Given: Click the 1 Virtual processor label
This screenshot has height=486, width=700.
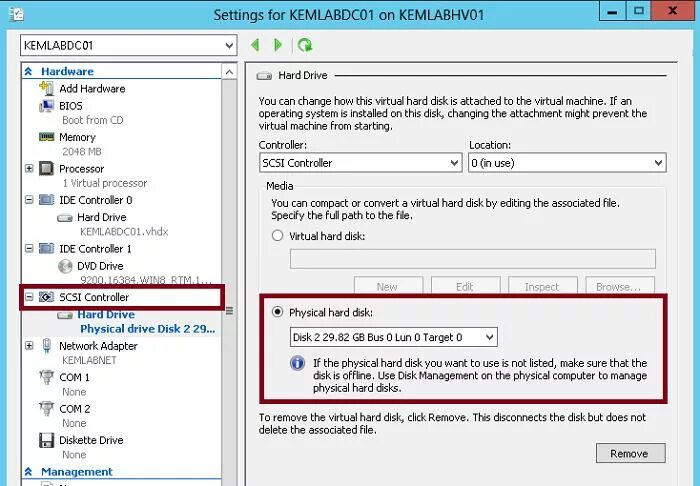Looking at the screenshot, I should point(104,183).
